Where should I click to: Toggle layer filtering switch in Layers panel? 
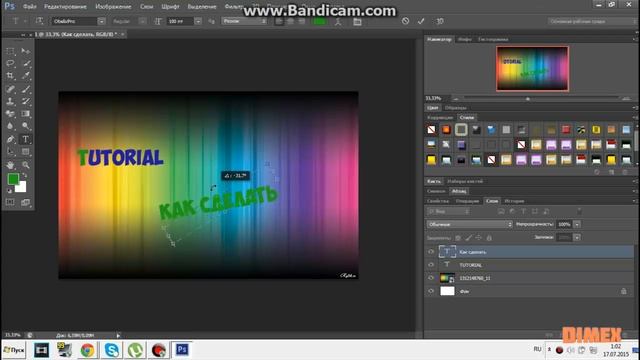(579, 211)
